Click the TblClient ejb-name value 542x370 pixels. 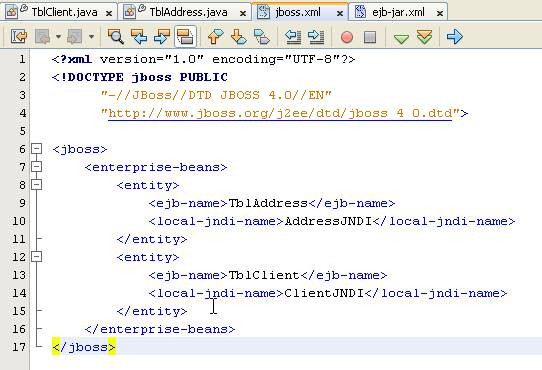[264, 275]
